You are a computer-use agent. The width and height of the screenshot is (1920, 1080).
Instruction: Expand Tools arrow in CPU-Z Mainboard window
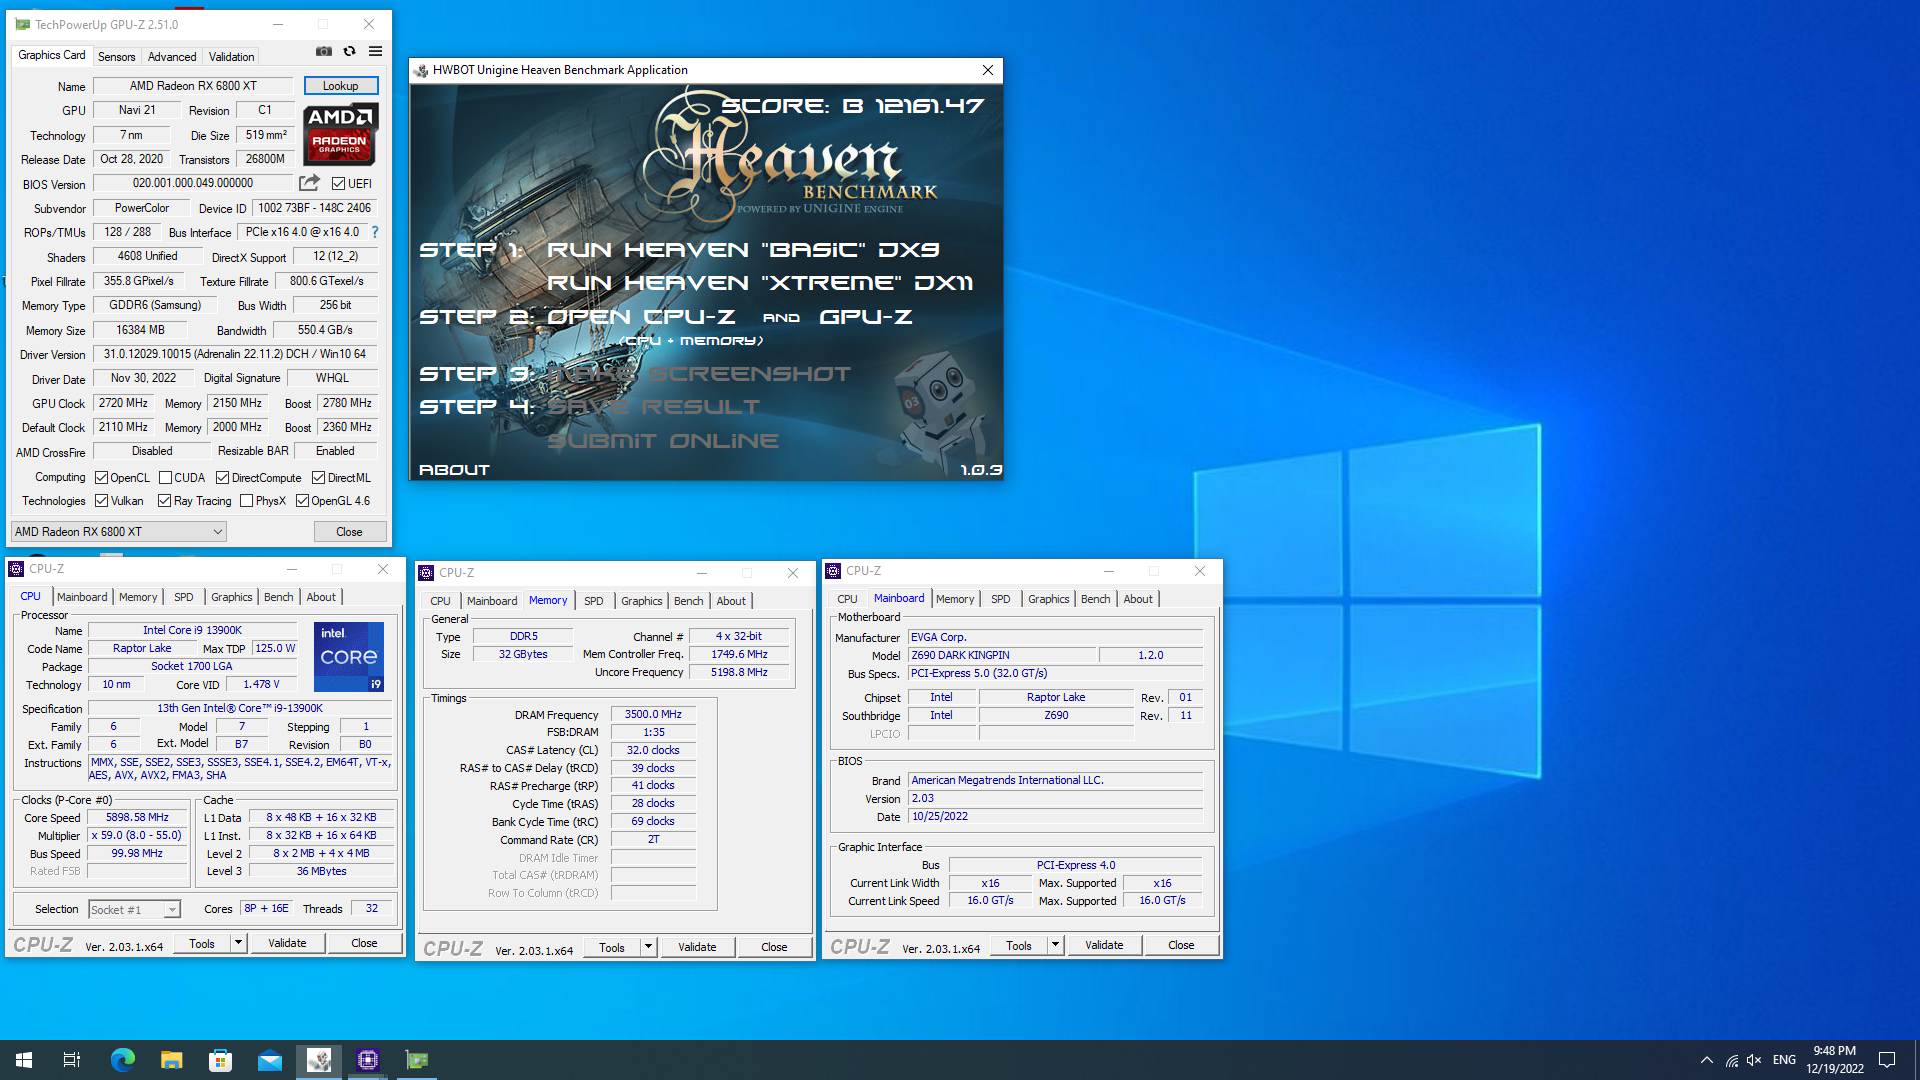pyautogui.click(x=1055, y=945)
